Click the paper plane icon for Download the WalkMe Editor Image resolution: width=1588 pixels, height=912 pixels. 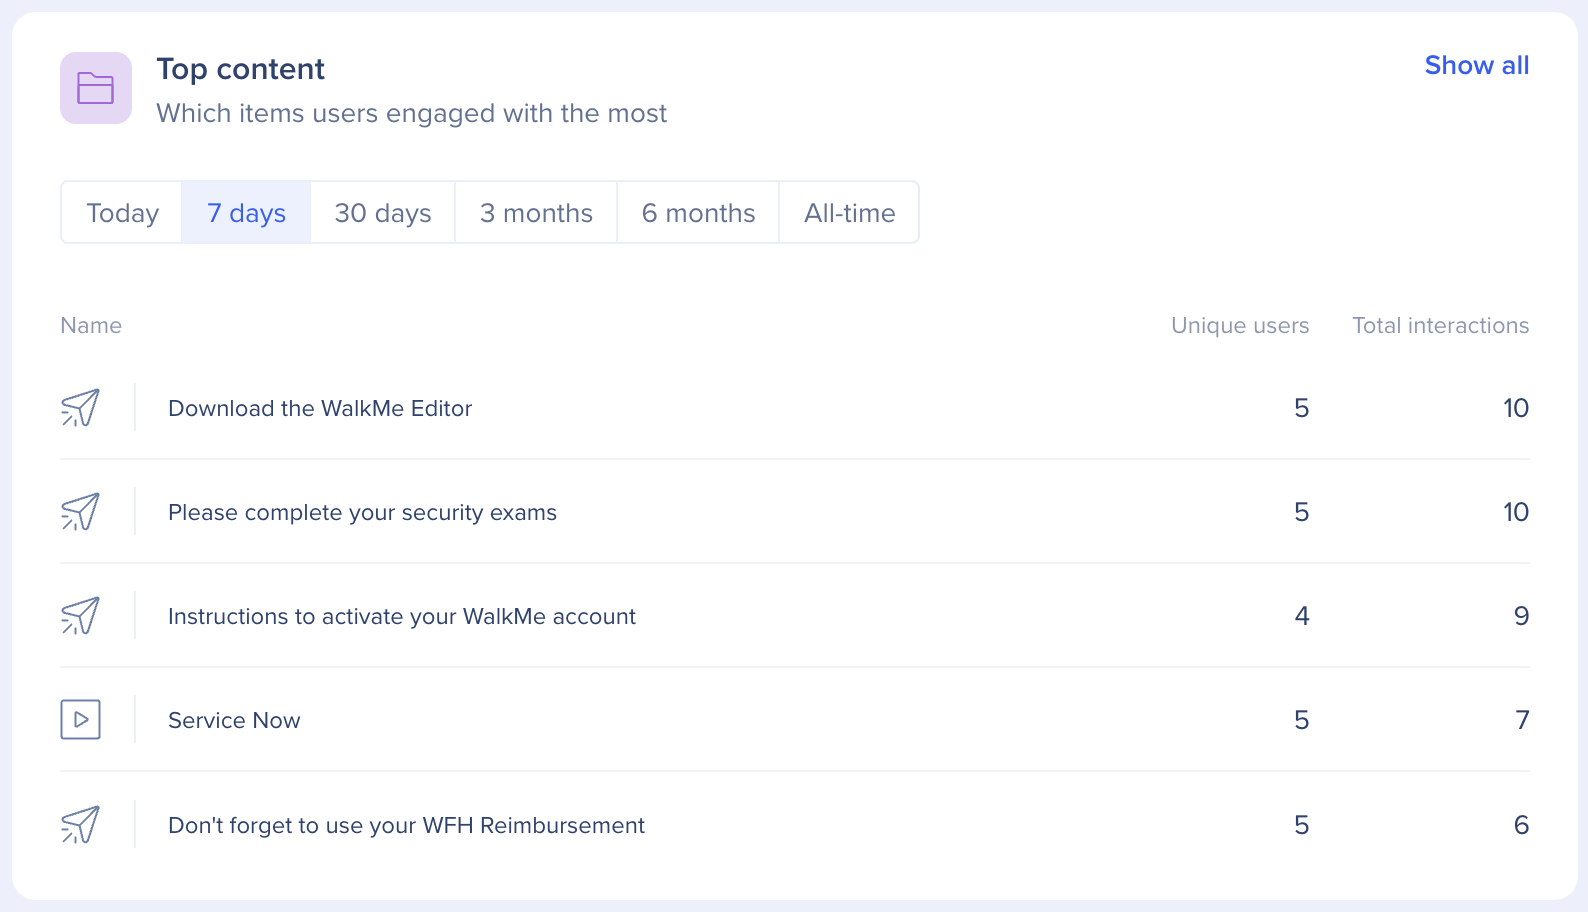pyautogui.click(x=80, y=408)
